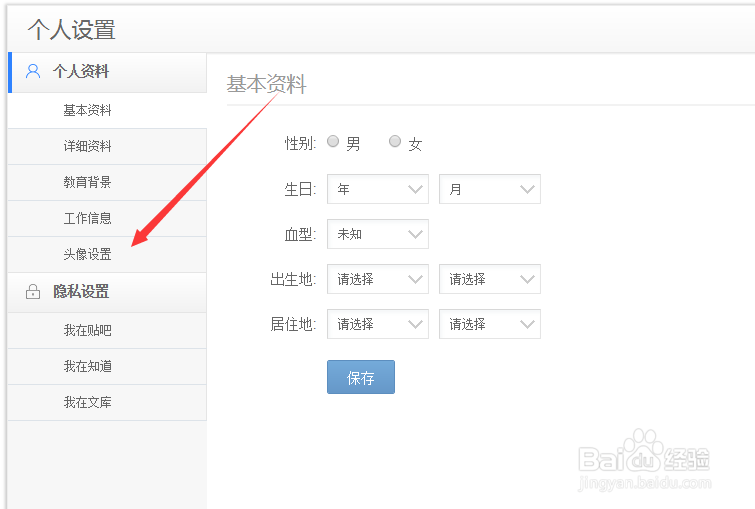Click the lock icon beside 隐私设置
Viewport: 755px width, 509px height.
click(x=33, y=291)
